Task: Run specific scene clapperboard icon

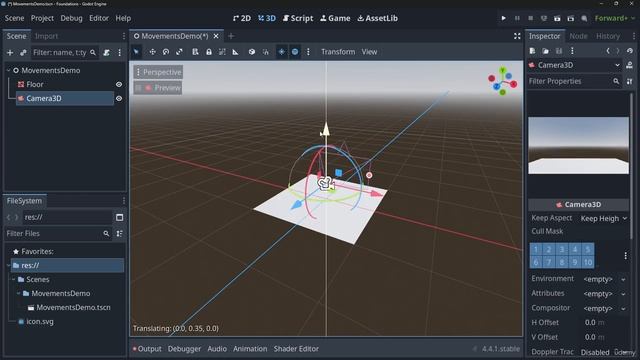Action: (571, 18)
